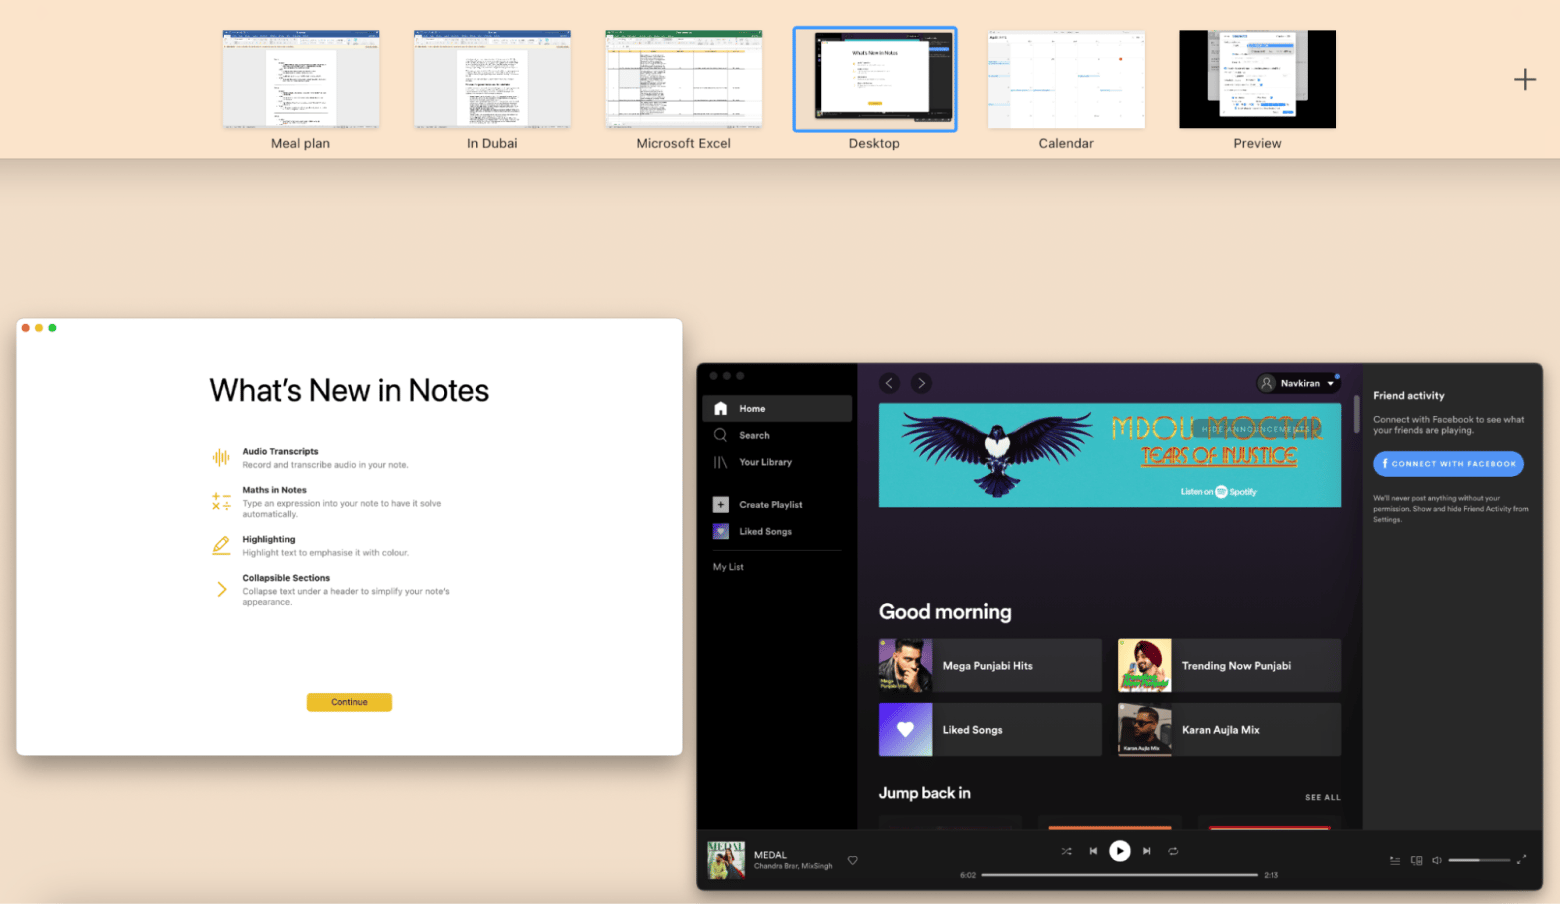Go forward using Spotify's right arrow

(921, 383)
